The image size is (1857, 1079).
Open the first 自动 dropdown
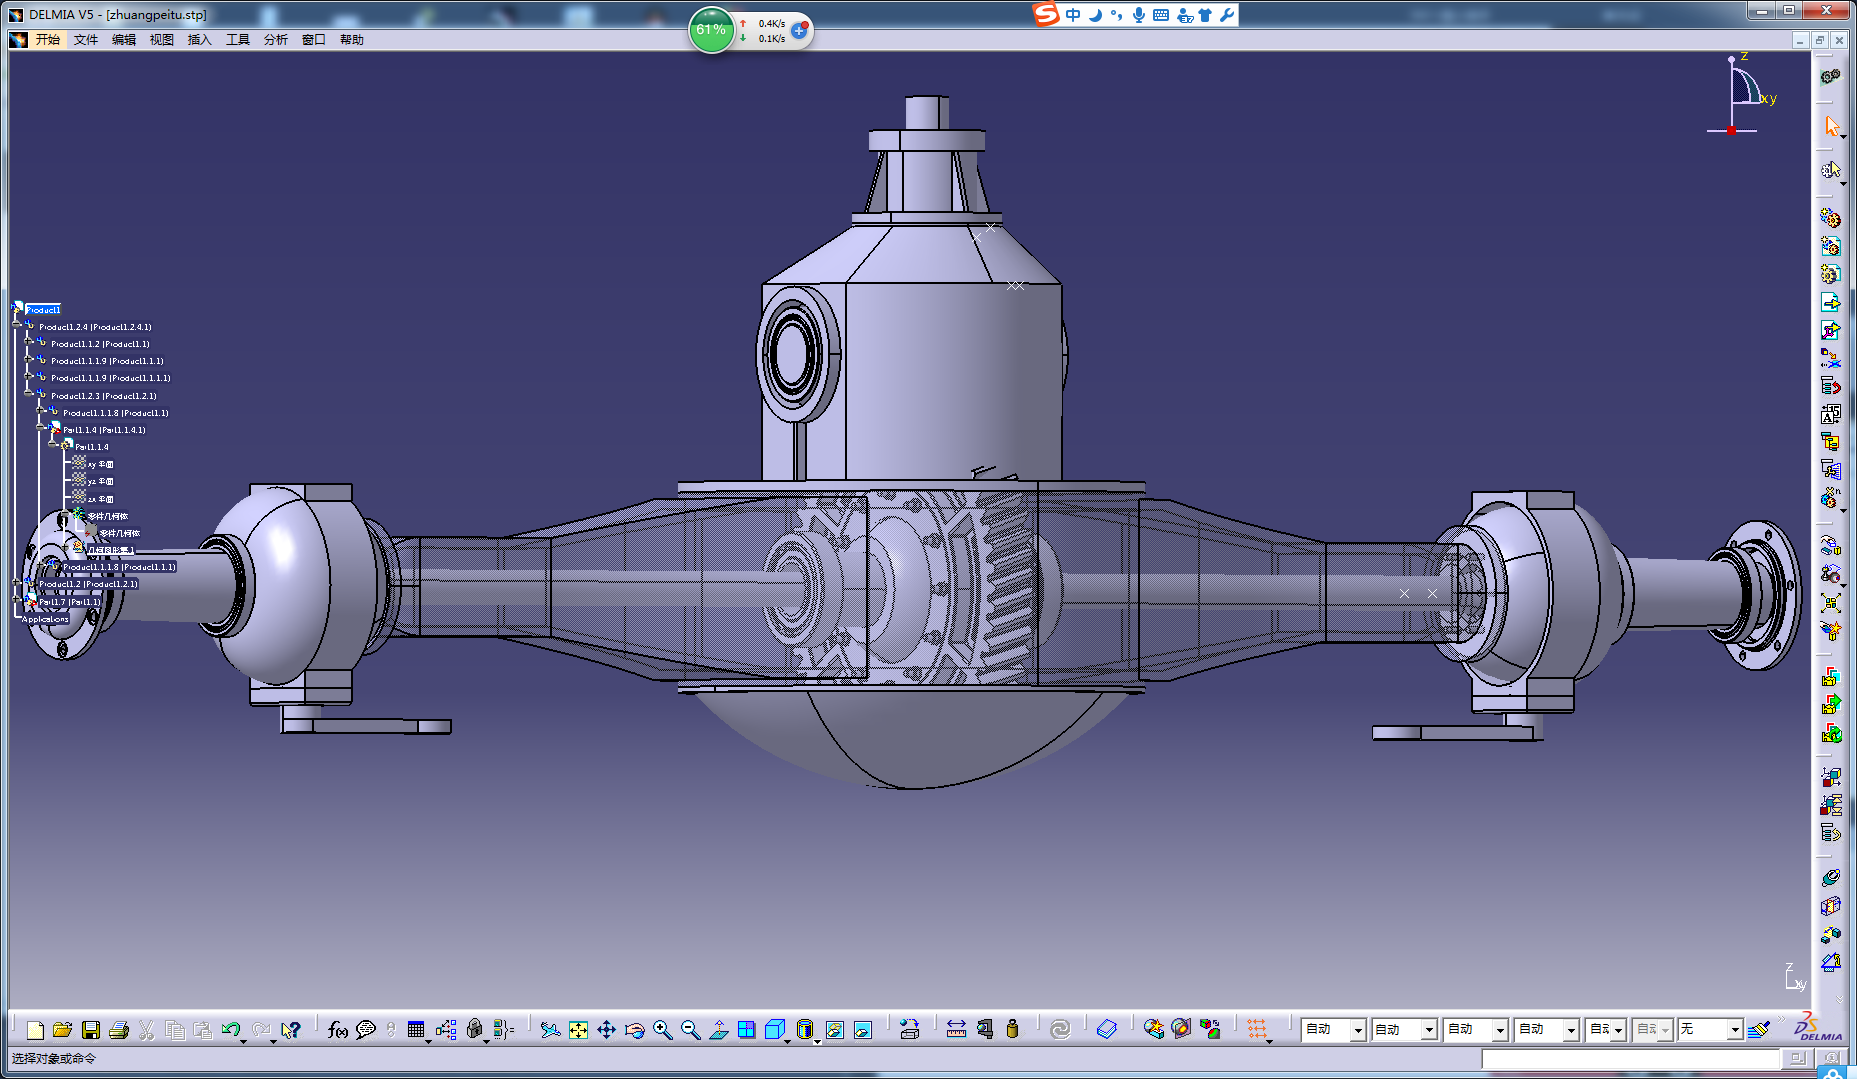[x=1358, y=1030]
